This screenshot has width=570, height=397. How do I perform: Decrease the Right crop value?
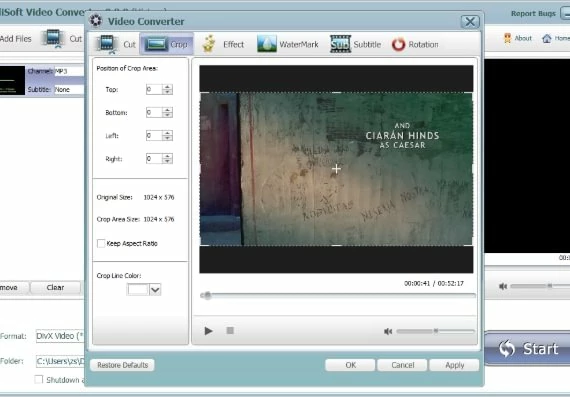168,161
